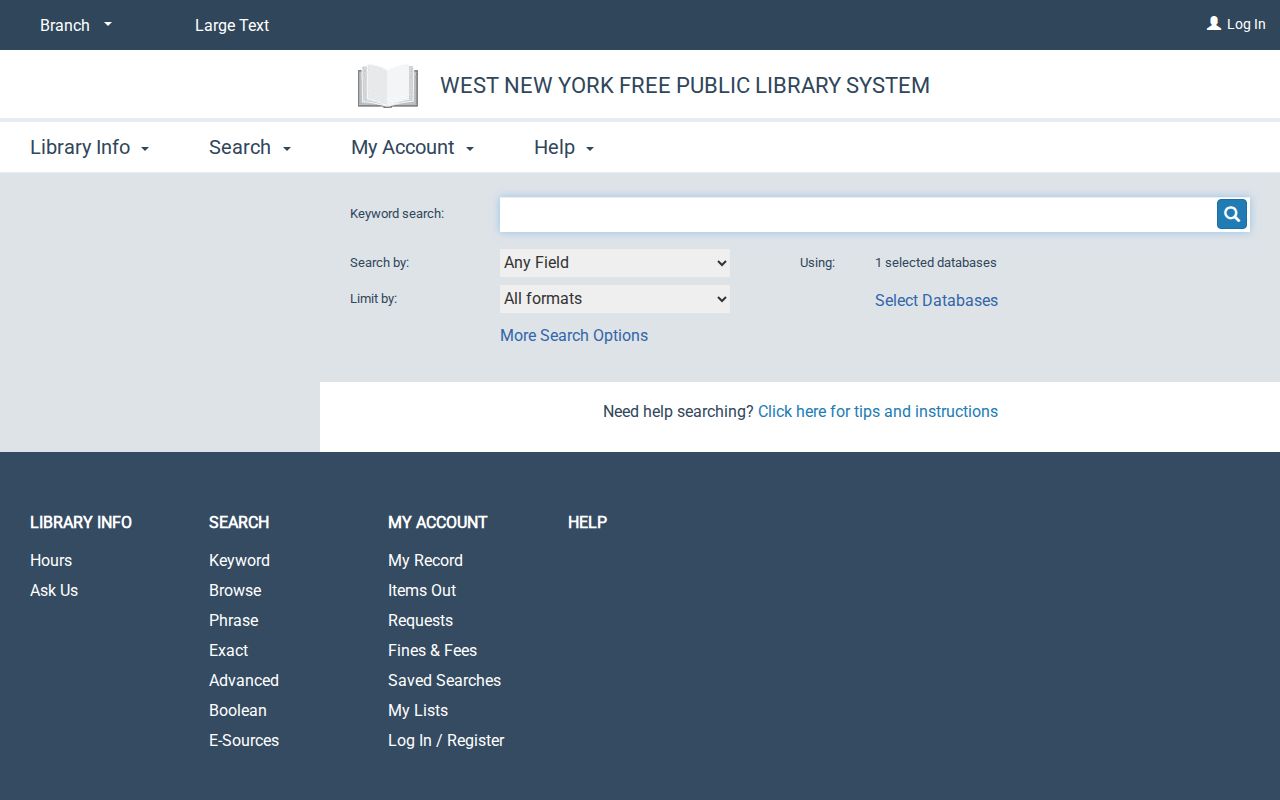The width and height of the screenshot is (1280, 800).
Task: Open Ask Us footer link
Action: (x=54, y=590)
